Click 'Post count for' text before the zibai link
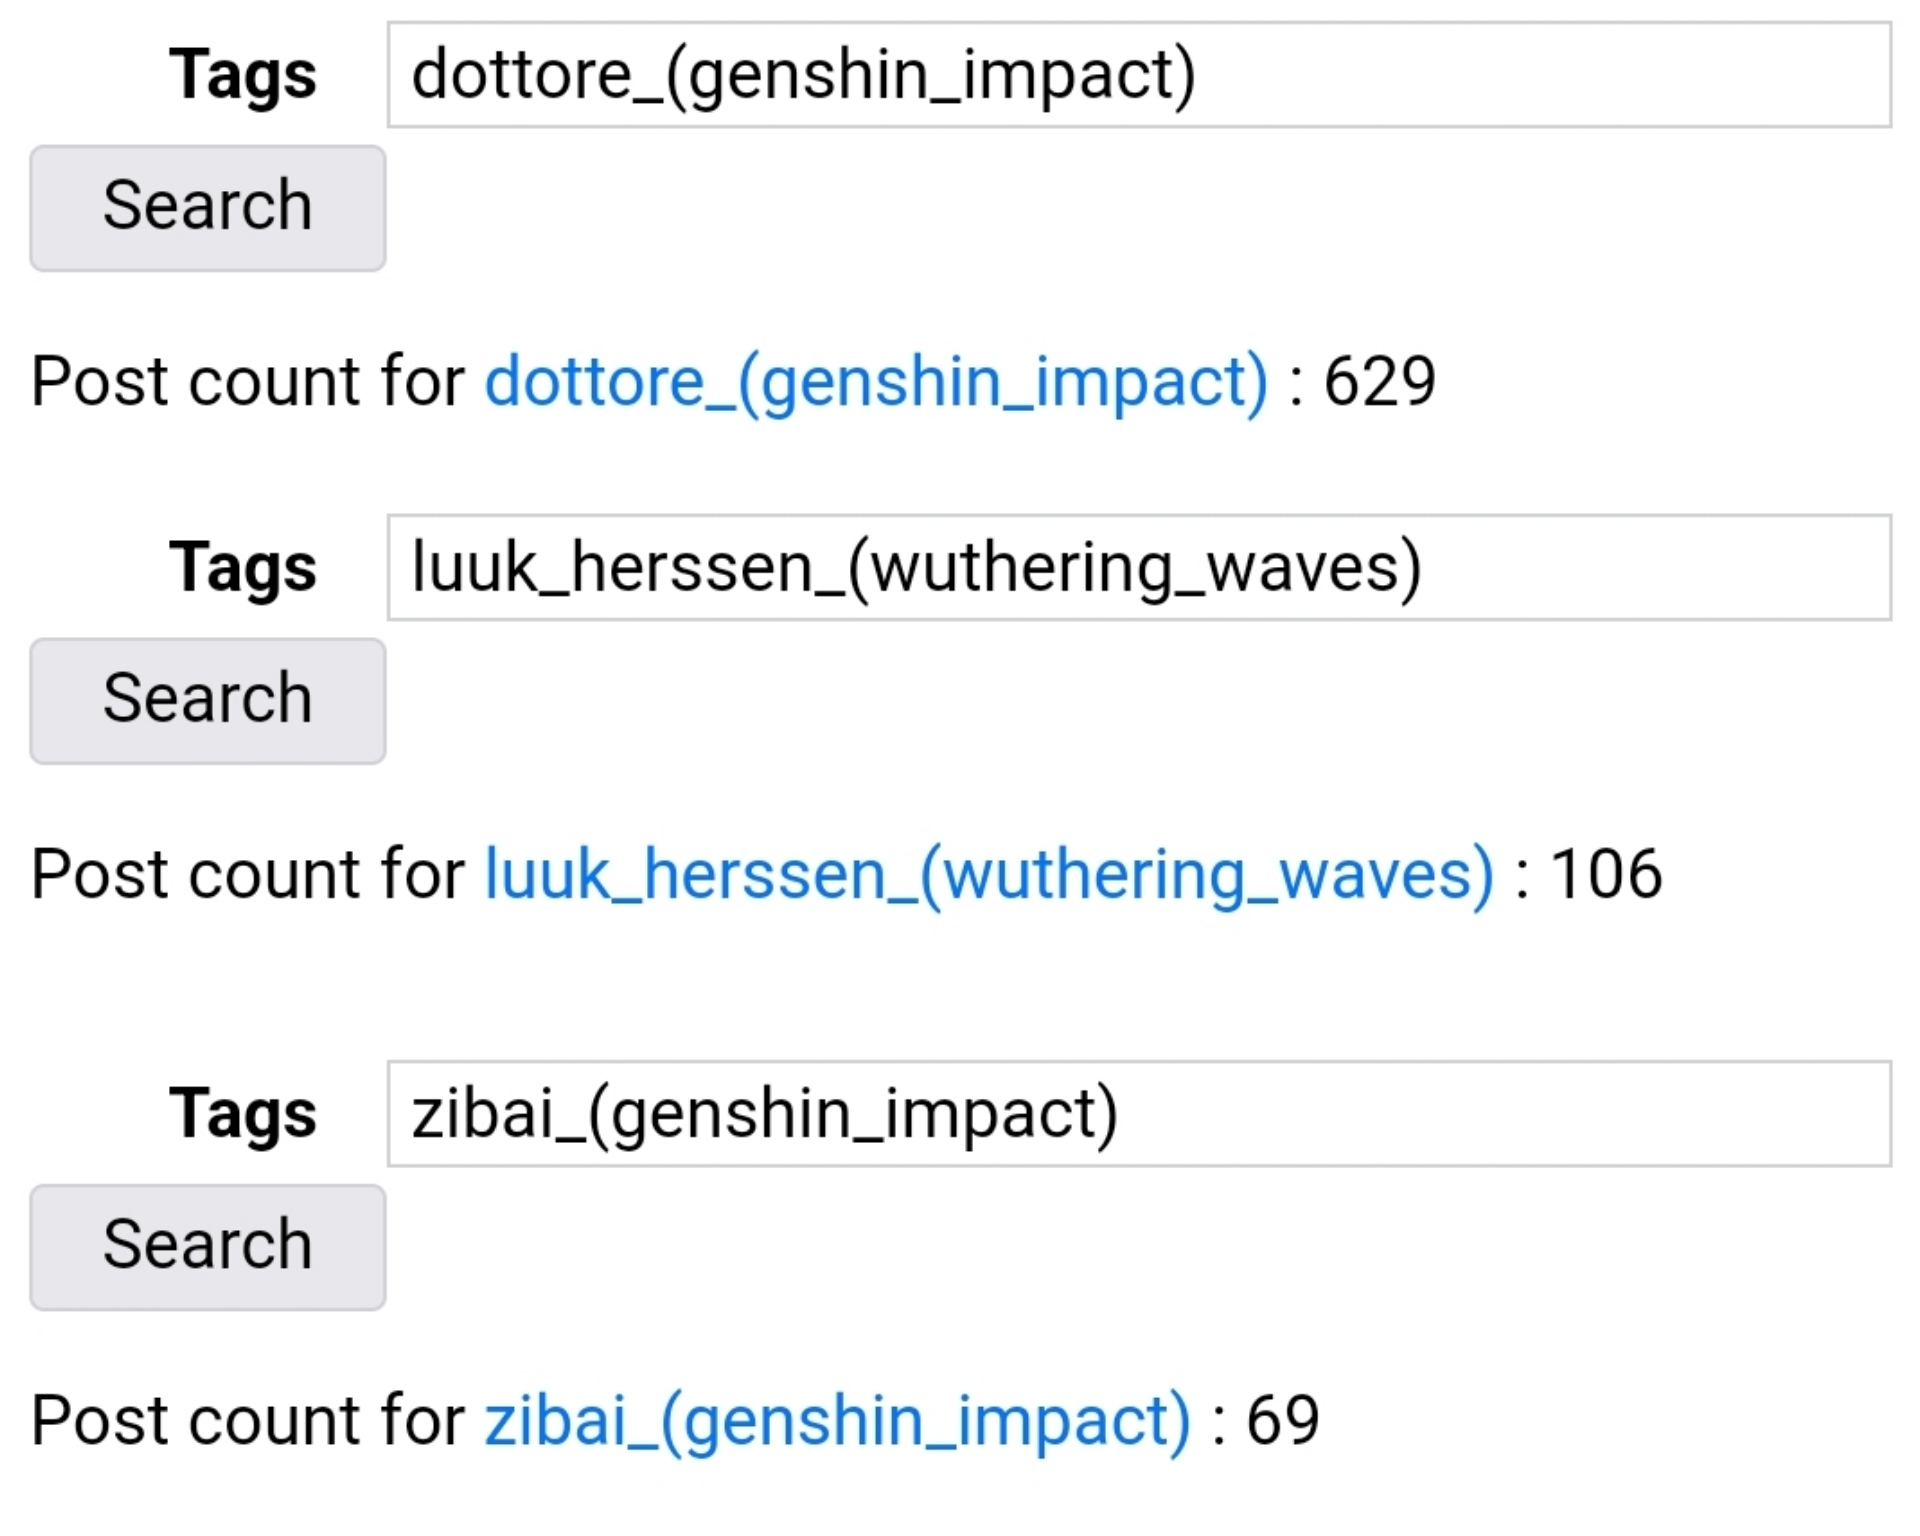This screenshot has width=1920, height=1536. [248, 1420]
